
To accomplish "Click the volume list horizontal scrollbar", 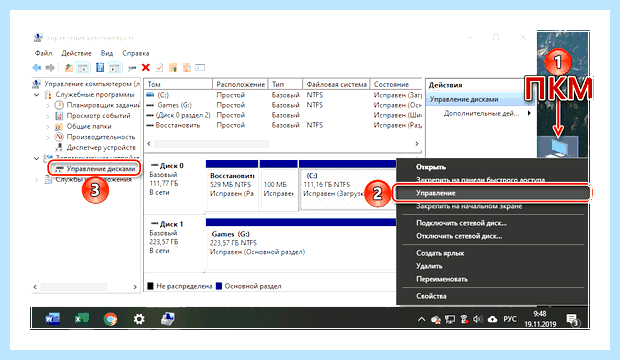I will 212,144.
